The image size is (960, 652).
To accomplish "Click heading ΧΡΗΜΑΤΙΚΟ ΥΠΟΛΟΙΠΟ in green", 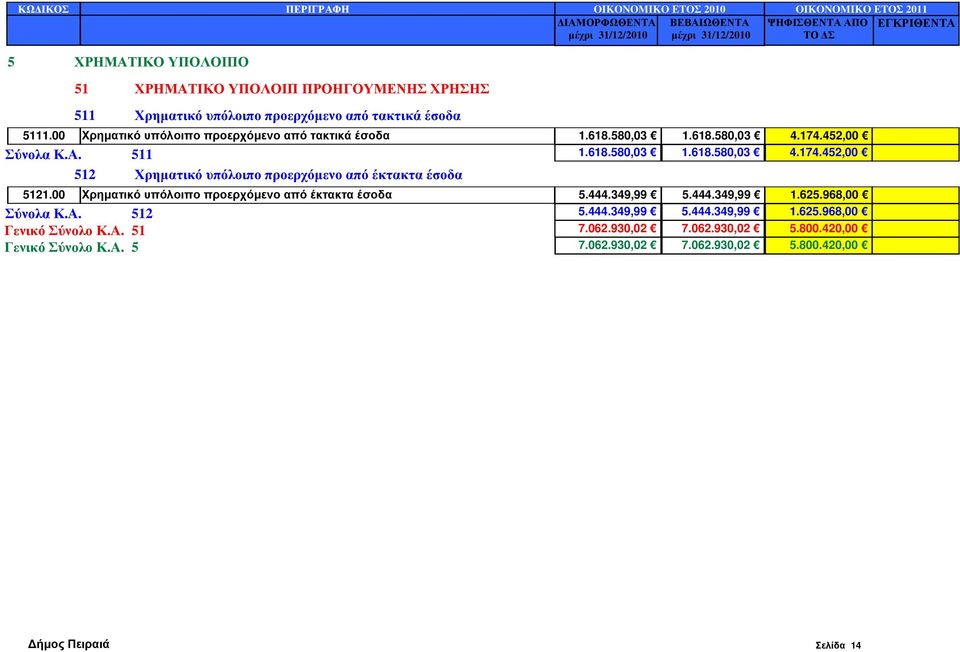I will tap(161, 62).
